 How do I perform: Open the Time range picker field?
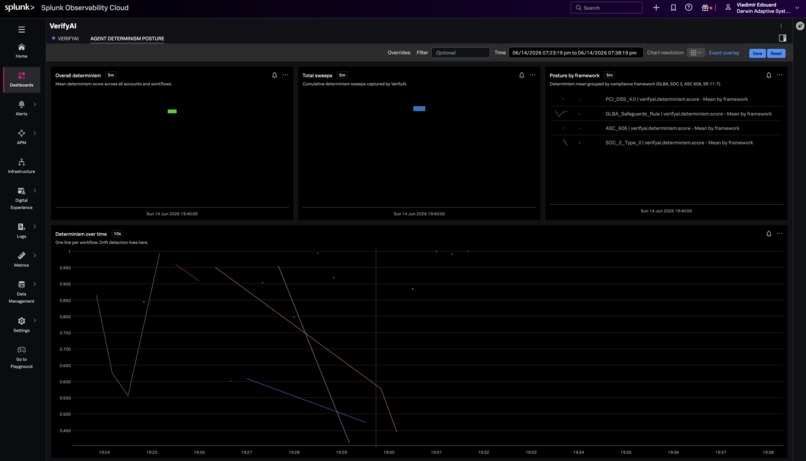coord(575,53)
